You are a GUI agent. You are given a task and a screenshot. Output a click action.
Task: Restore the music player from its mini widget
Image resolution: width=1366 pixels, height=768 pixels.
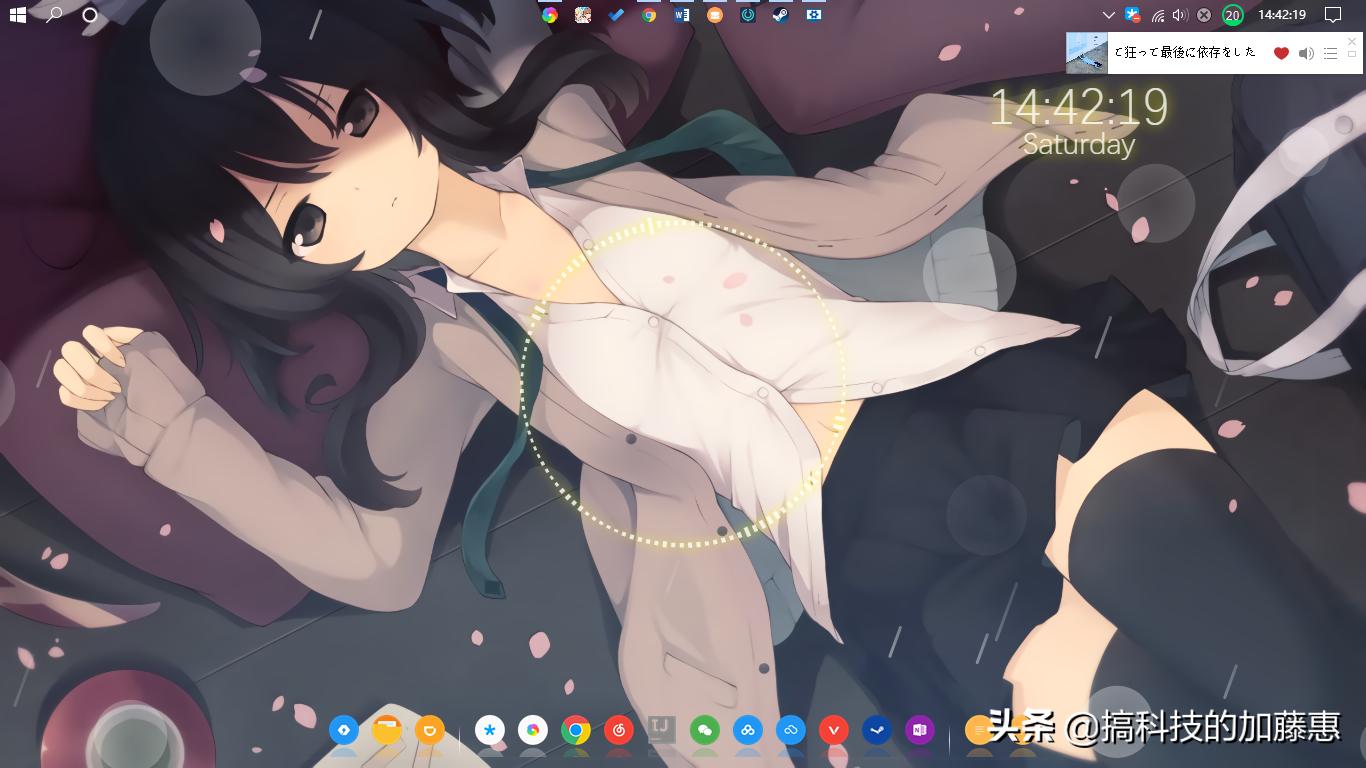(x=1352, y=54)
